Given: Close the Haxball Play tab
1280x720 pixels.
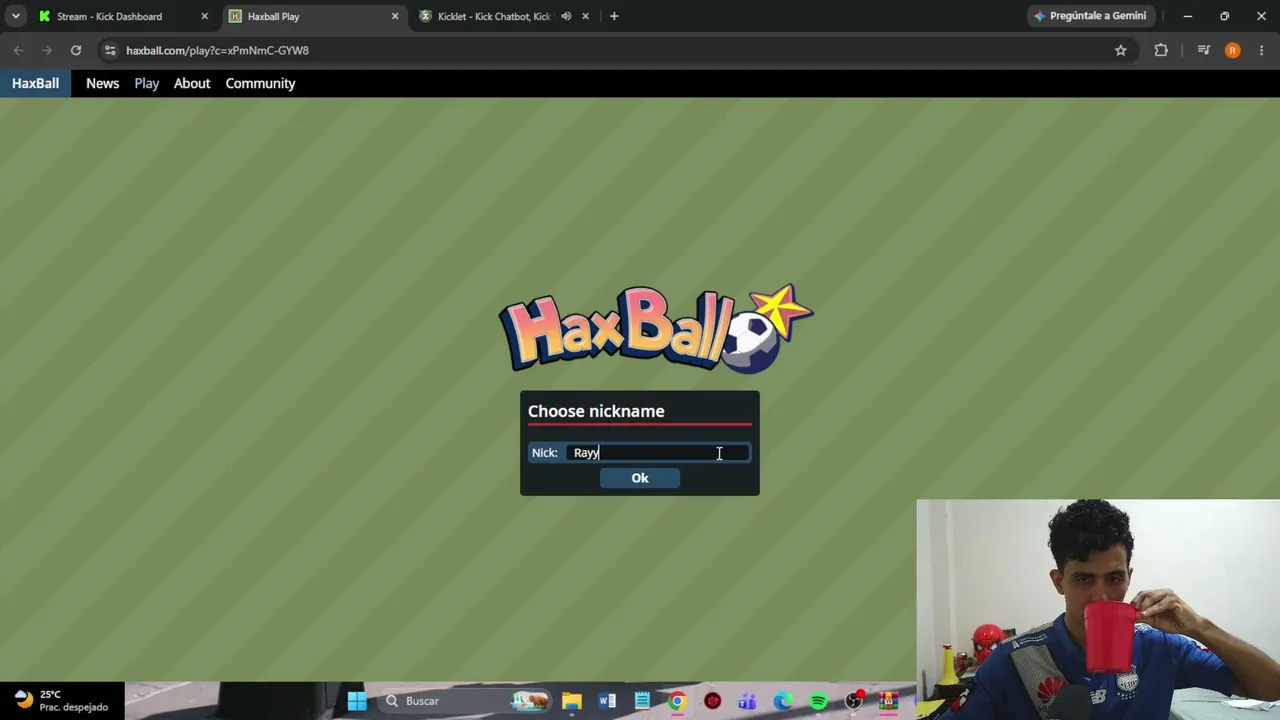Looking at the screenshot, I should pos(395,16).
